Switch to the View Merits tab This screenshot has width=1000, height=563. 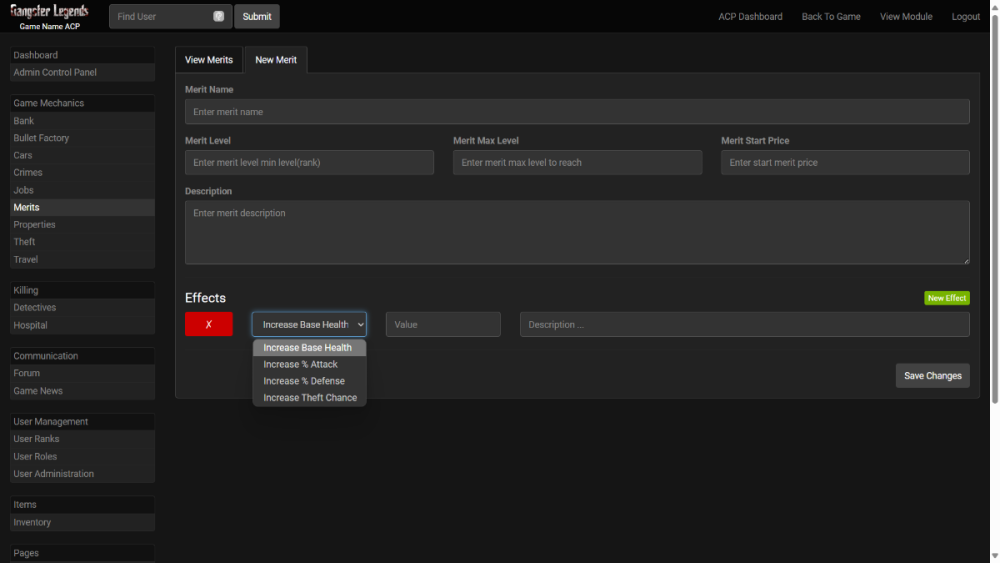[x=209, y=60]
